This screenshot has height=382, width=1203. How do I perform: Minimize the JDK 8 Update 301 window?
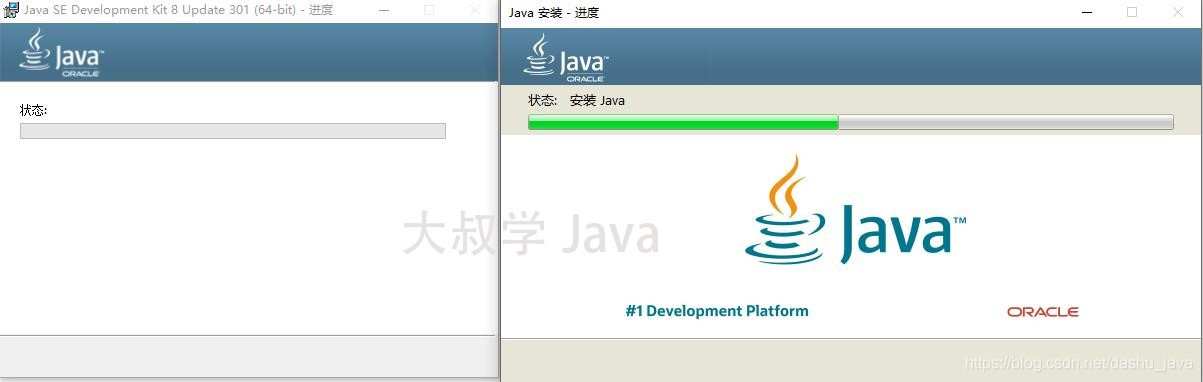[385, 10]
